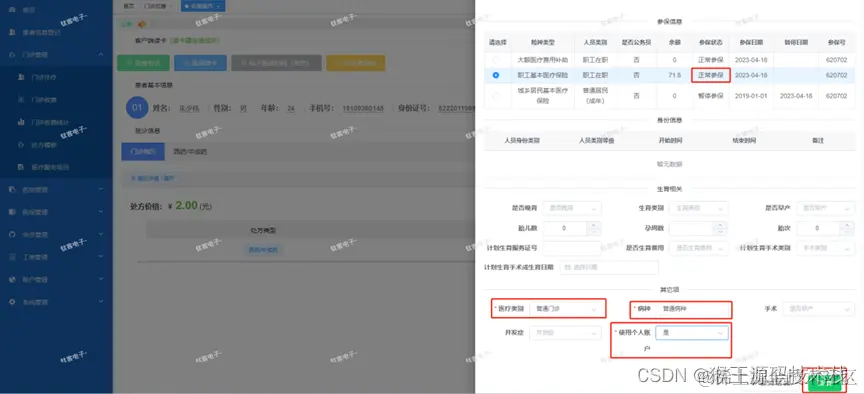
Task: Open the 是否晚育 dropdown
Action: 572,208
